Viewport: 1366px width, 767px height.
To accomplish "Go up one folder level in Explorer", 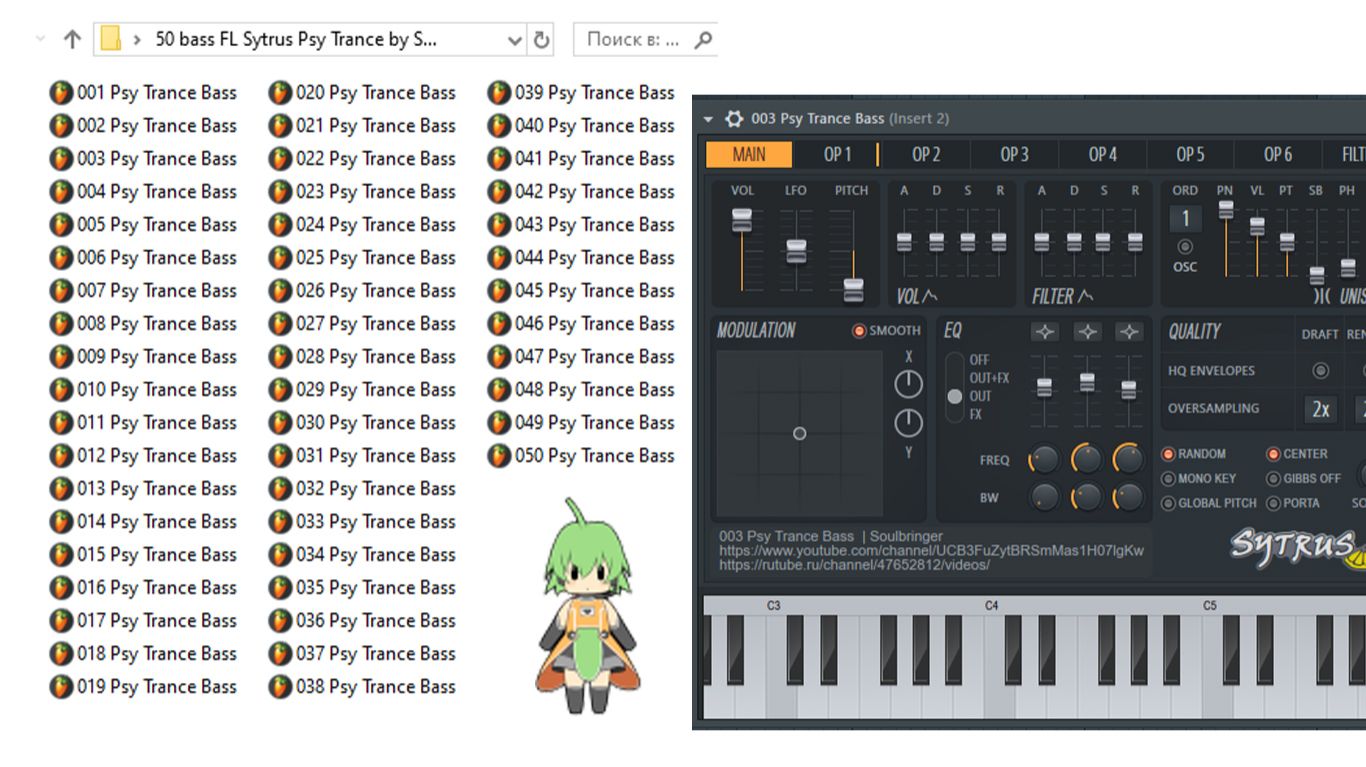I will (72, 40).
